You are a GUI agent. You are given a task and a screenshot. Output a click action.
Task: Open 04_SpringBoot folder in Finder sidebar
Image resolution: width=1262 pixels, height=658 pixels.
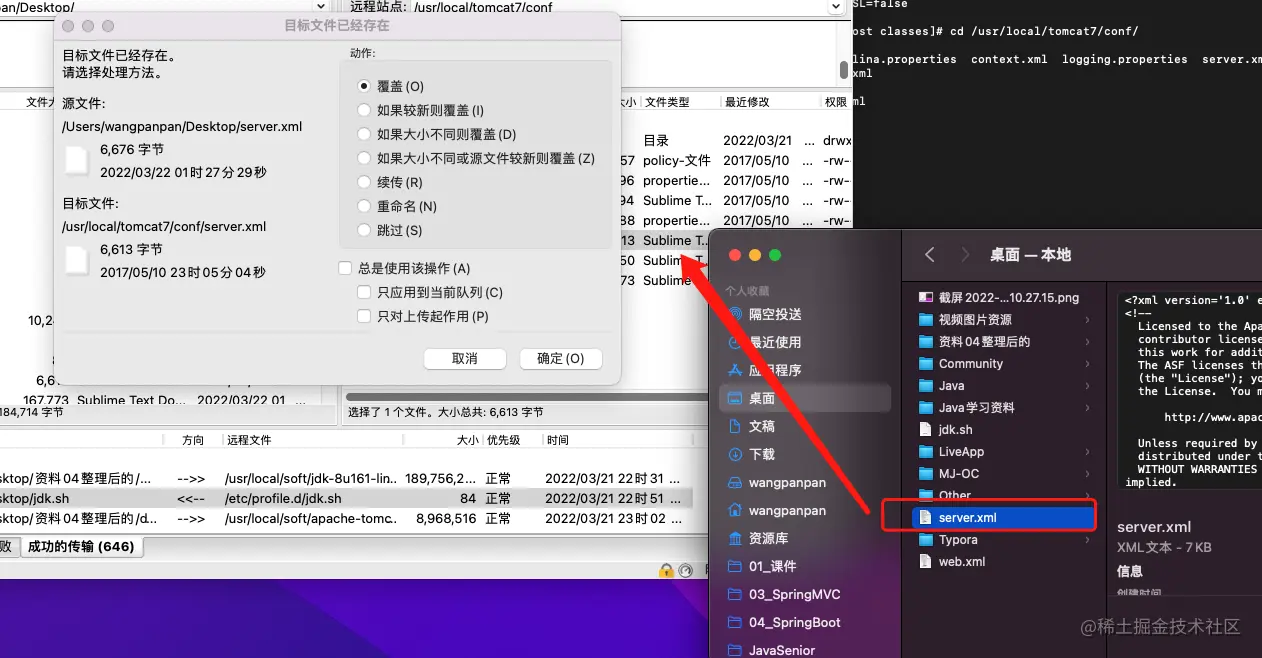[x=785, y=622]
